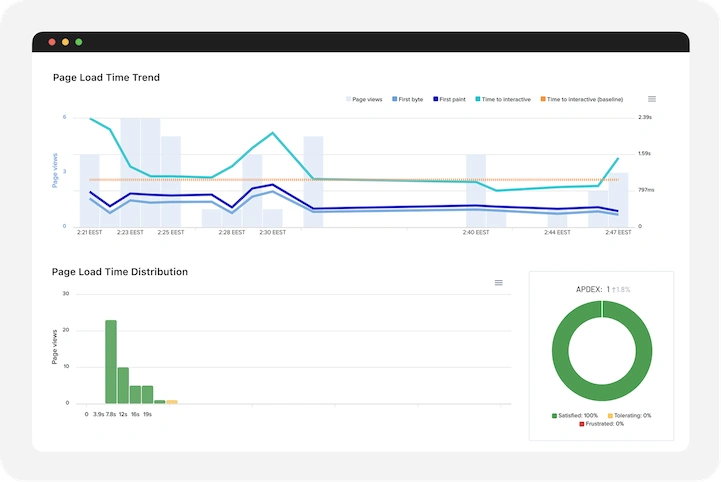Open the Page Load Time Trend chart menu
The image size is (721, 482).
point(652,99)
